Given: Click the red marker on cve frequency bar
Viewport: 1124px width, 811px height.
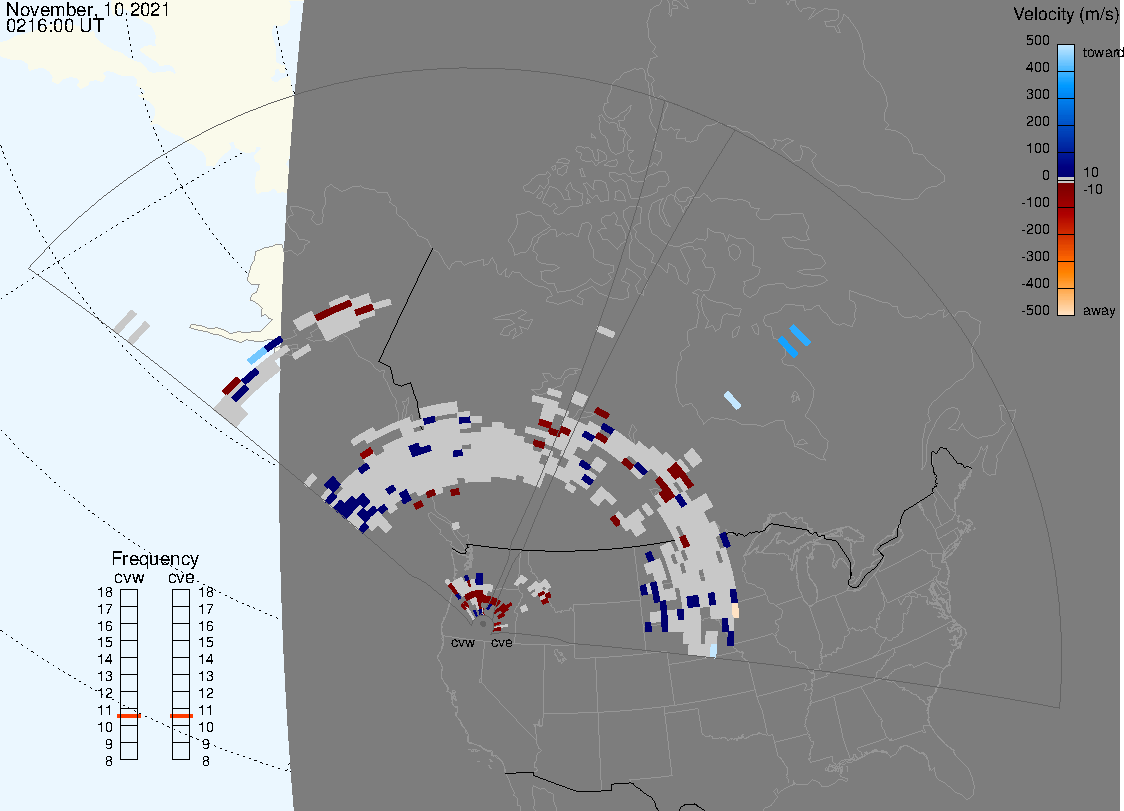Looking at the screenshot, I should coord(181,716).
